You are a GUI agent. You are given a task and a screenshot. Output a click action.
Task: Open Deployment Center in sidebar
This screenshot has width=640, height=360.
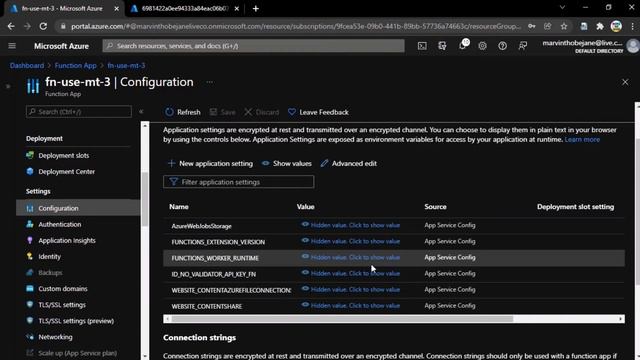(x=67, y=172)
